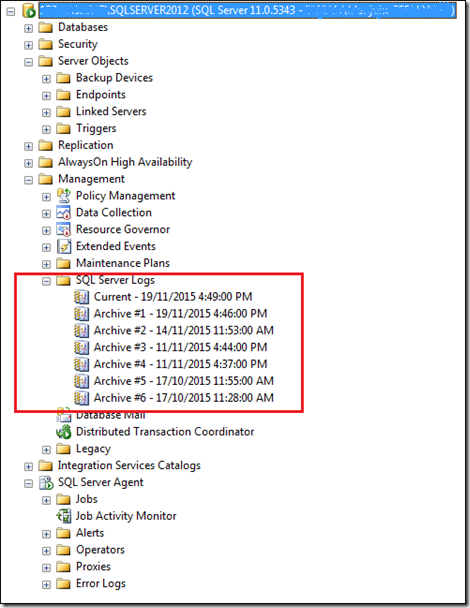Click the Archive #3 log icon
Screen dimensions: 470x608
tap(81, 347)
